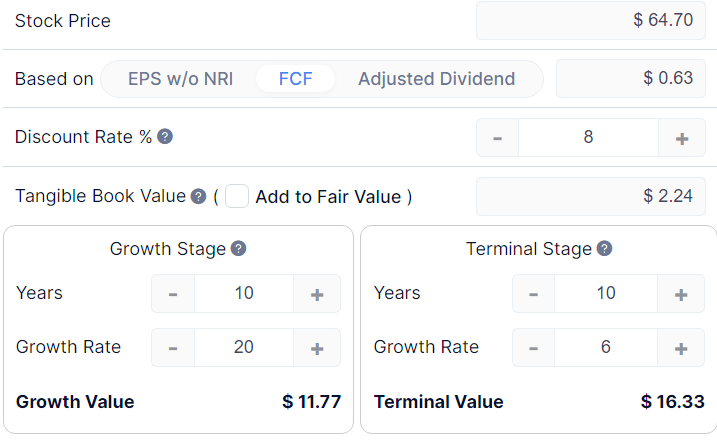Increase Terminal Stage Years with plus
This screenshot has width=717, height=440.
tap(681, 294)
